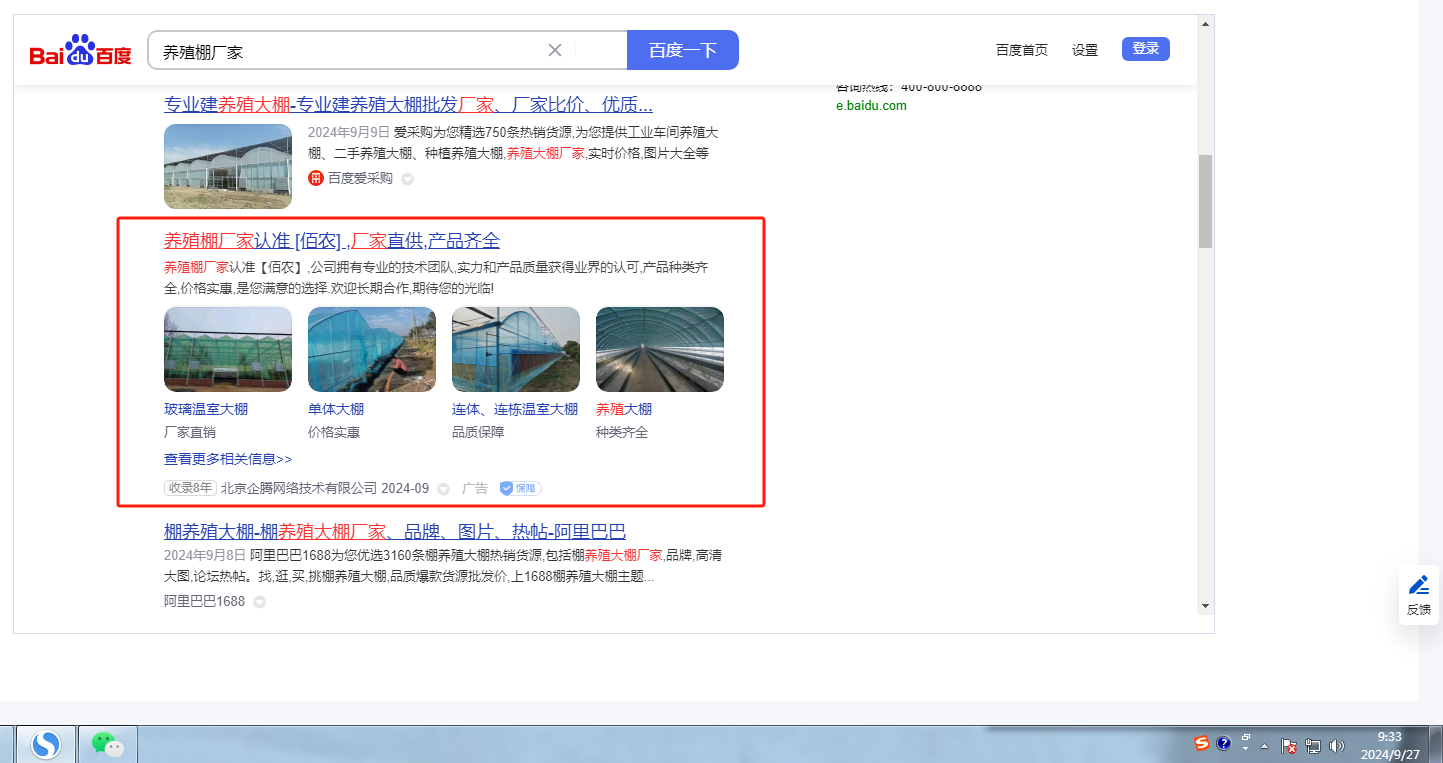Click the 百度爱采购 source name
This screenshot has width=1443, height=763.
[x=360, y=179]
